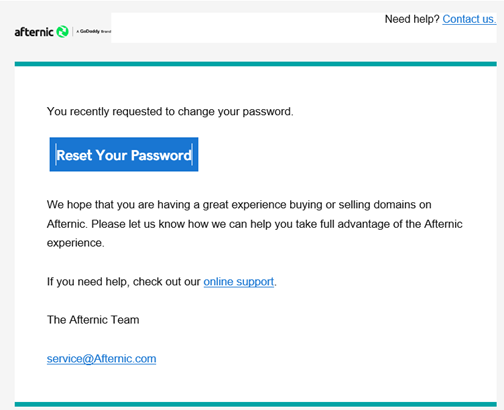Click the green Afternic circular arrows logo
This screenshot has width=504, height=410.
(x=62, y=32)
